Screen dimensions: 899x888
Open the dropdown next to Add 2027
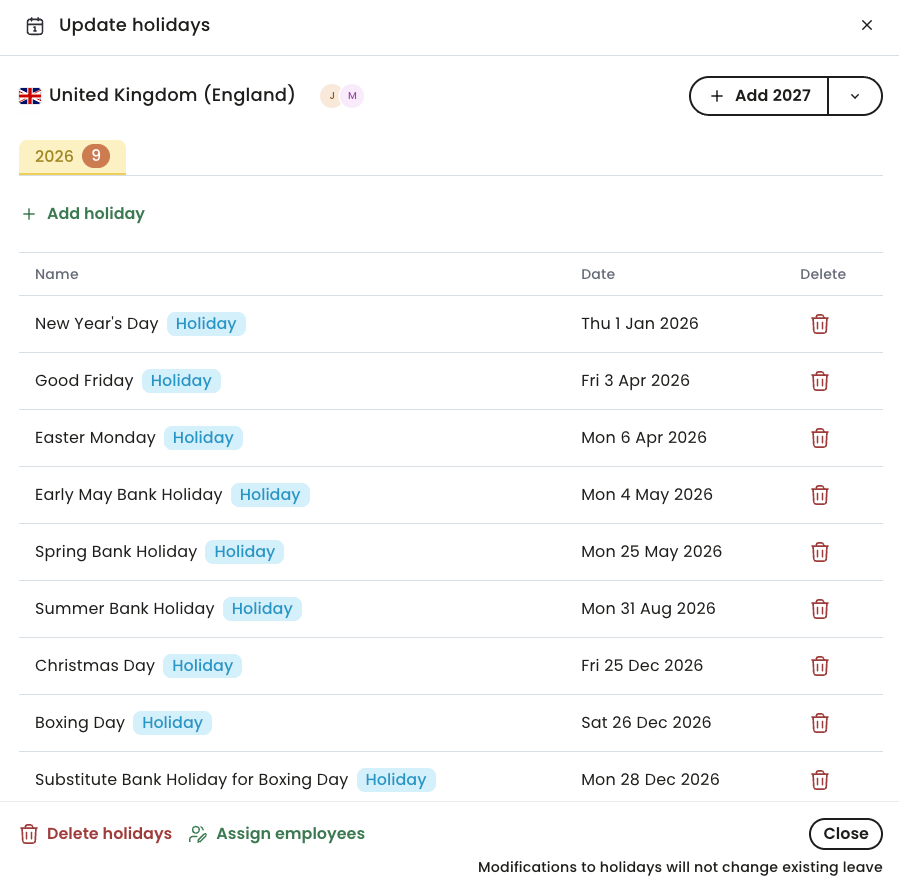[855, 96]
